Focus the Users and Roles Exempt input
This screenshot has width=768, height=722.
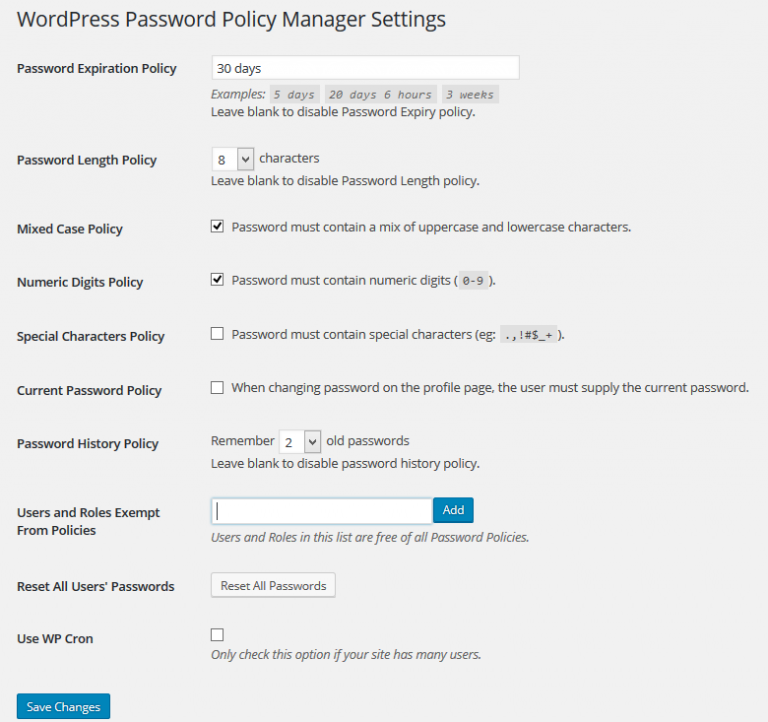(x=321, y=511)
